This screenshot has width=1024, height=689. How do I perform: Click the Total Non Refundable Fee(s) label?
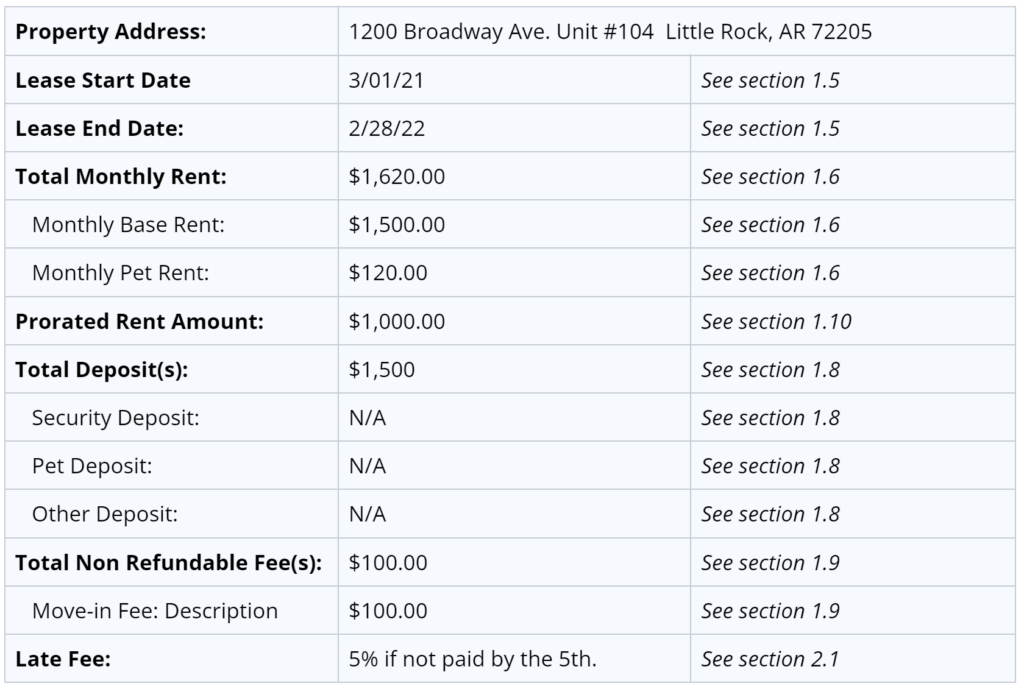(168, 562)
